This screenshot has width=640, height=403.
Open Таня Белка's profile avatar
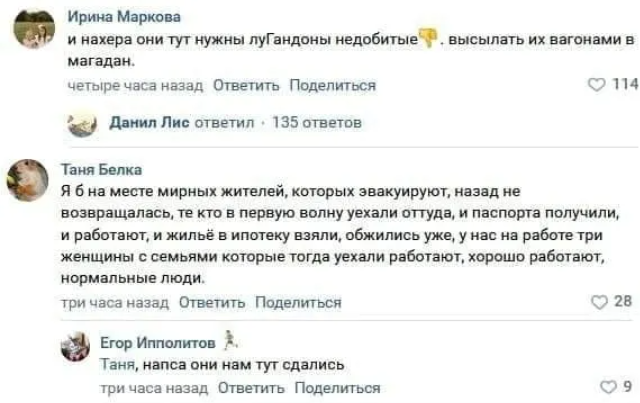click(28, 181)
